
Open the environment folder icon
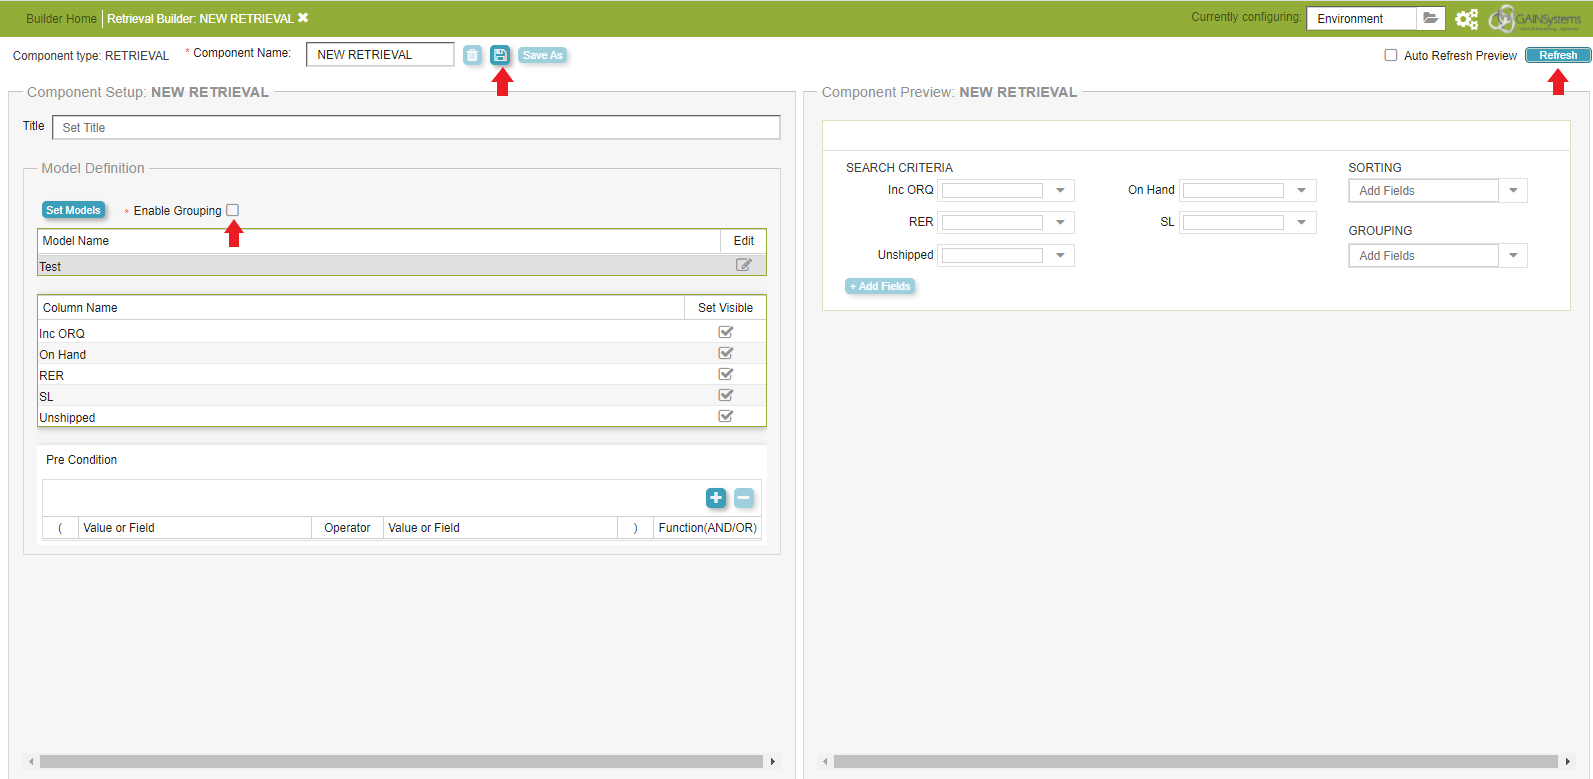coord(1430,18)
